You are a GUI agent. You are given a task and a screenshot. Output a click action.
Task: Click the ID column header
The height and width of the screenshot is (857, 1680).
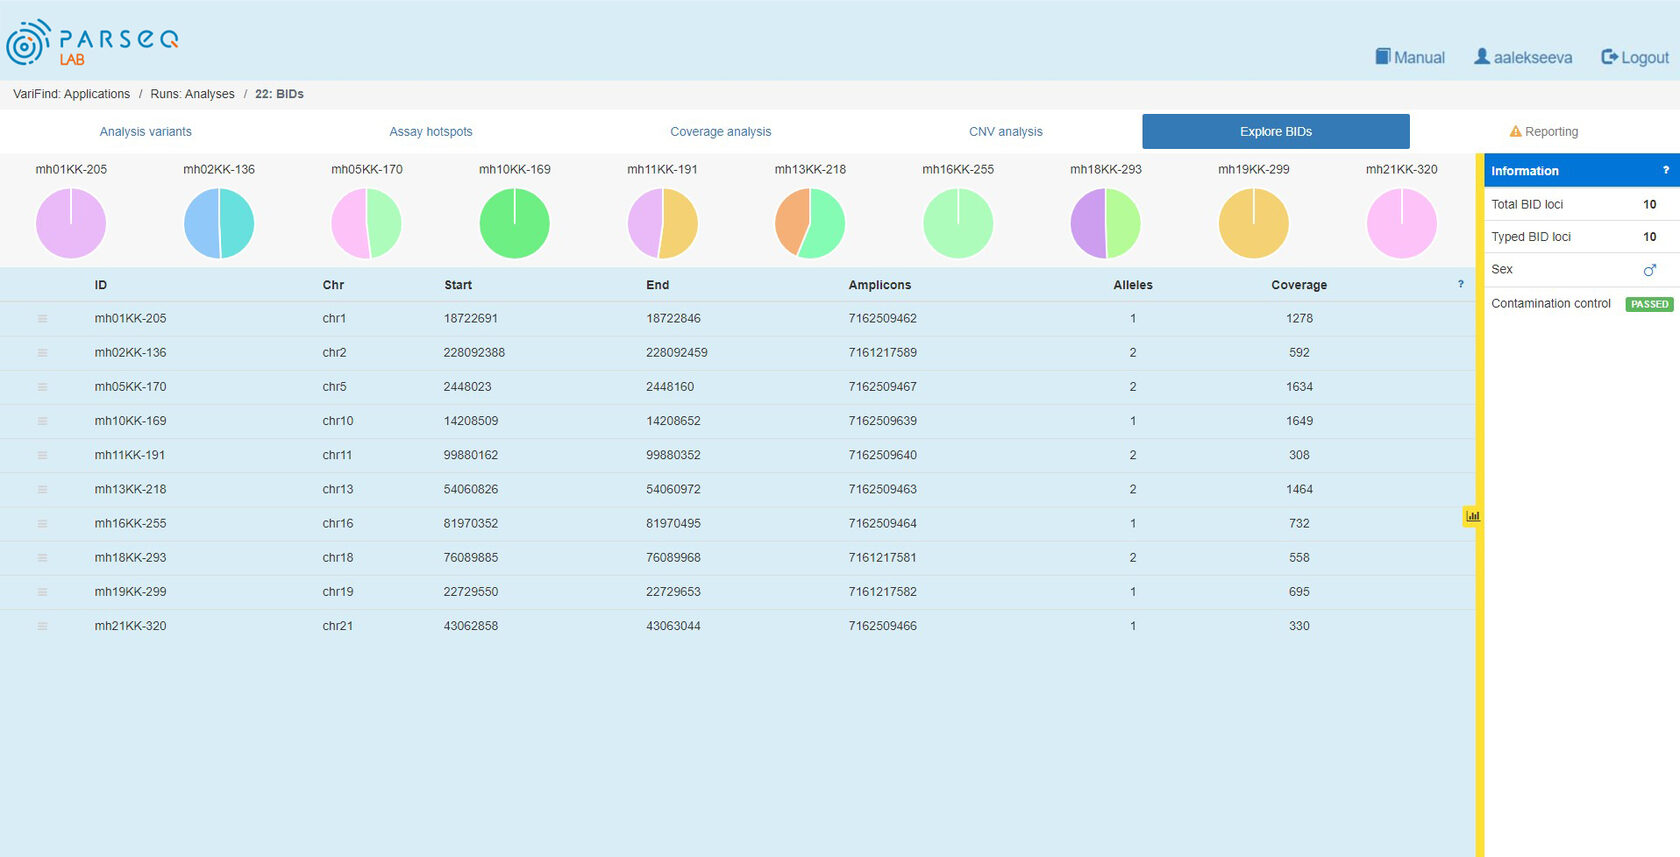tap(101, 285)
